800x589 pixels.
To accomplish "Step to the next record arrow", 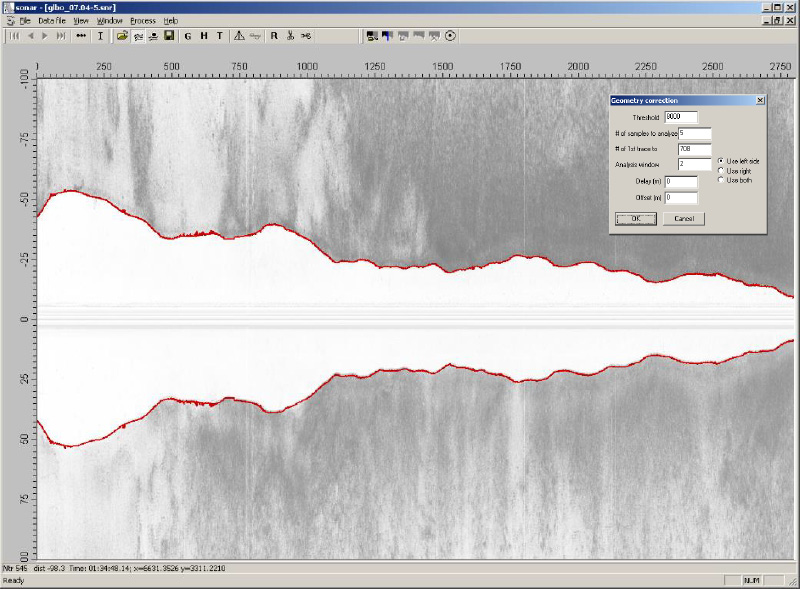I will click(x=45, y=36).
